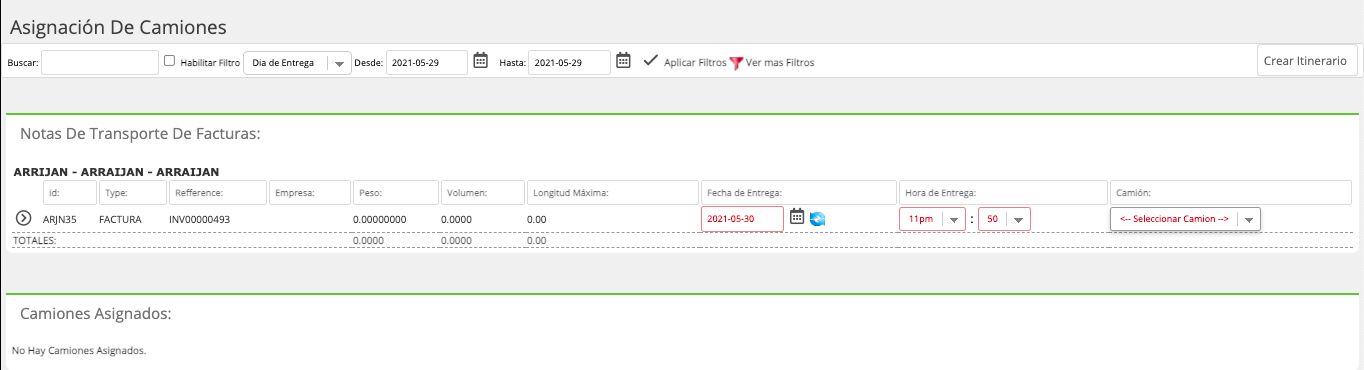Click the Peso column filter field

coord(395,192)
